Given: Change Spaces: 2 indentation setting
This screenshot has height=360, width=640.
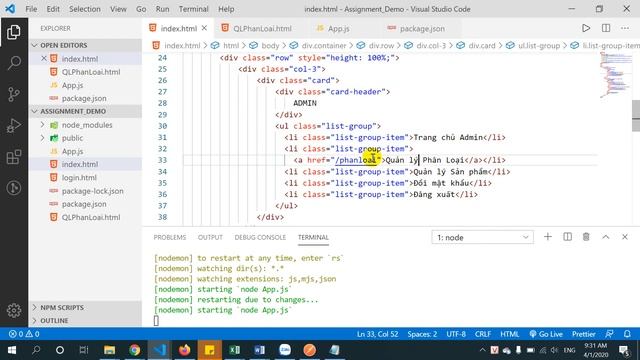Looking at the screenshot, I should [x=422, y=334].
